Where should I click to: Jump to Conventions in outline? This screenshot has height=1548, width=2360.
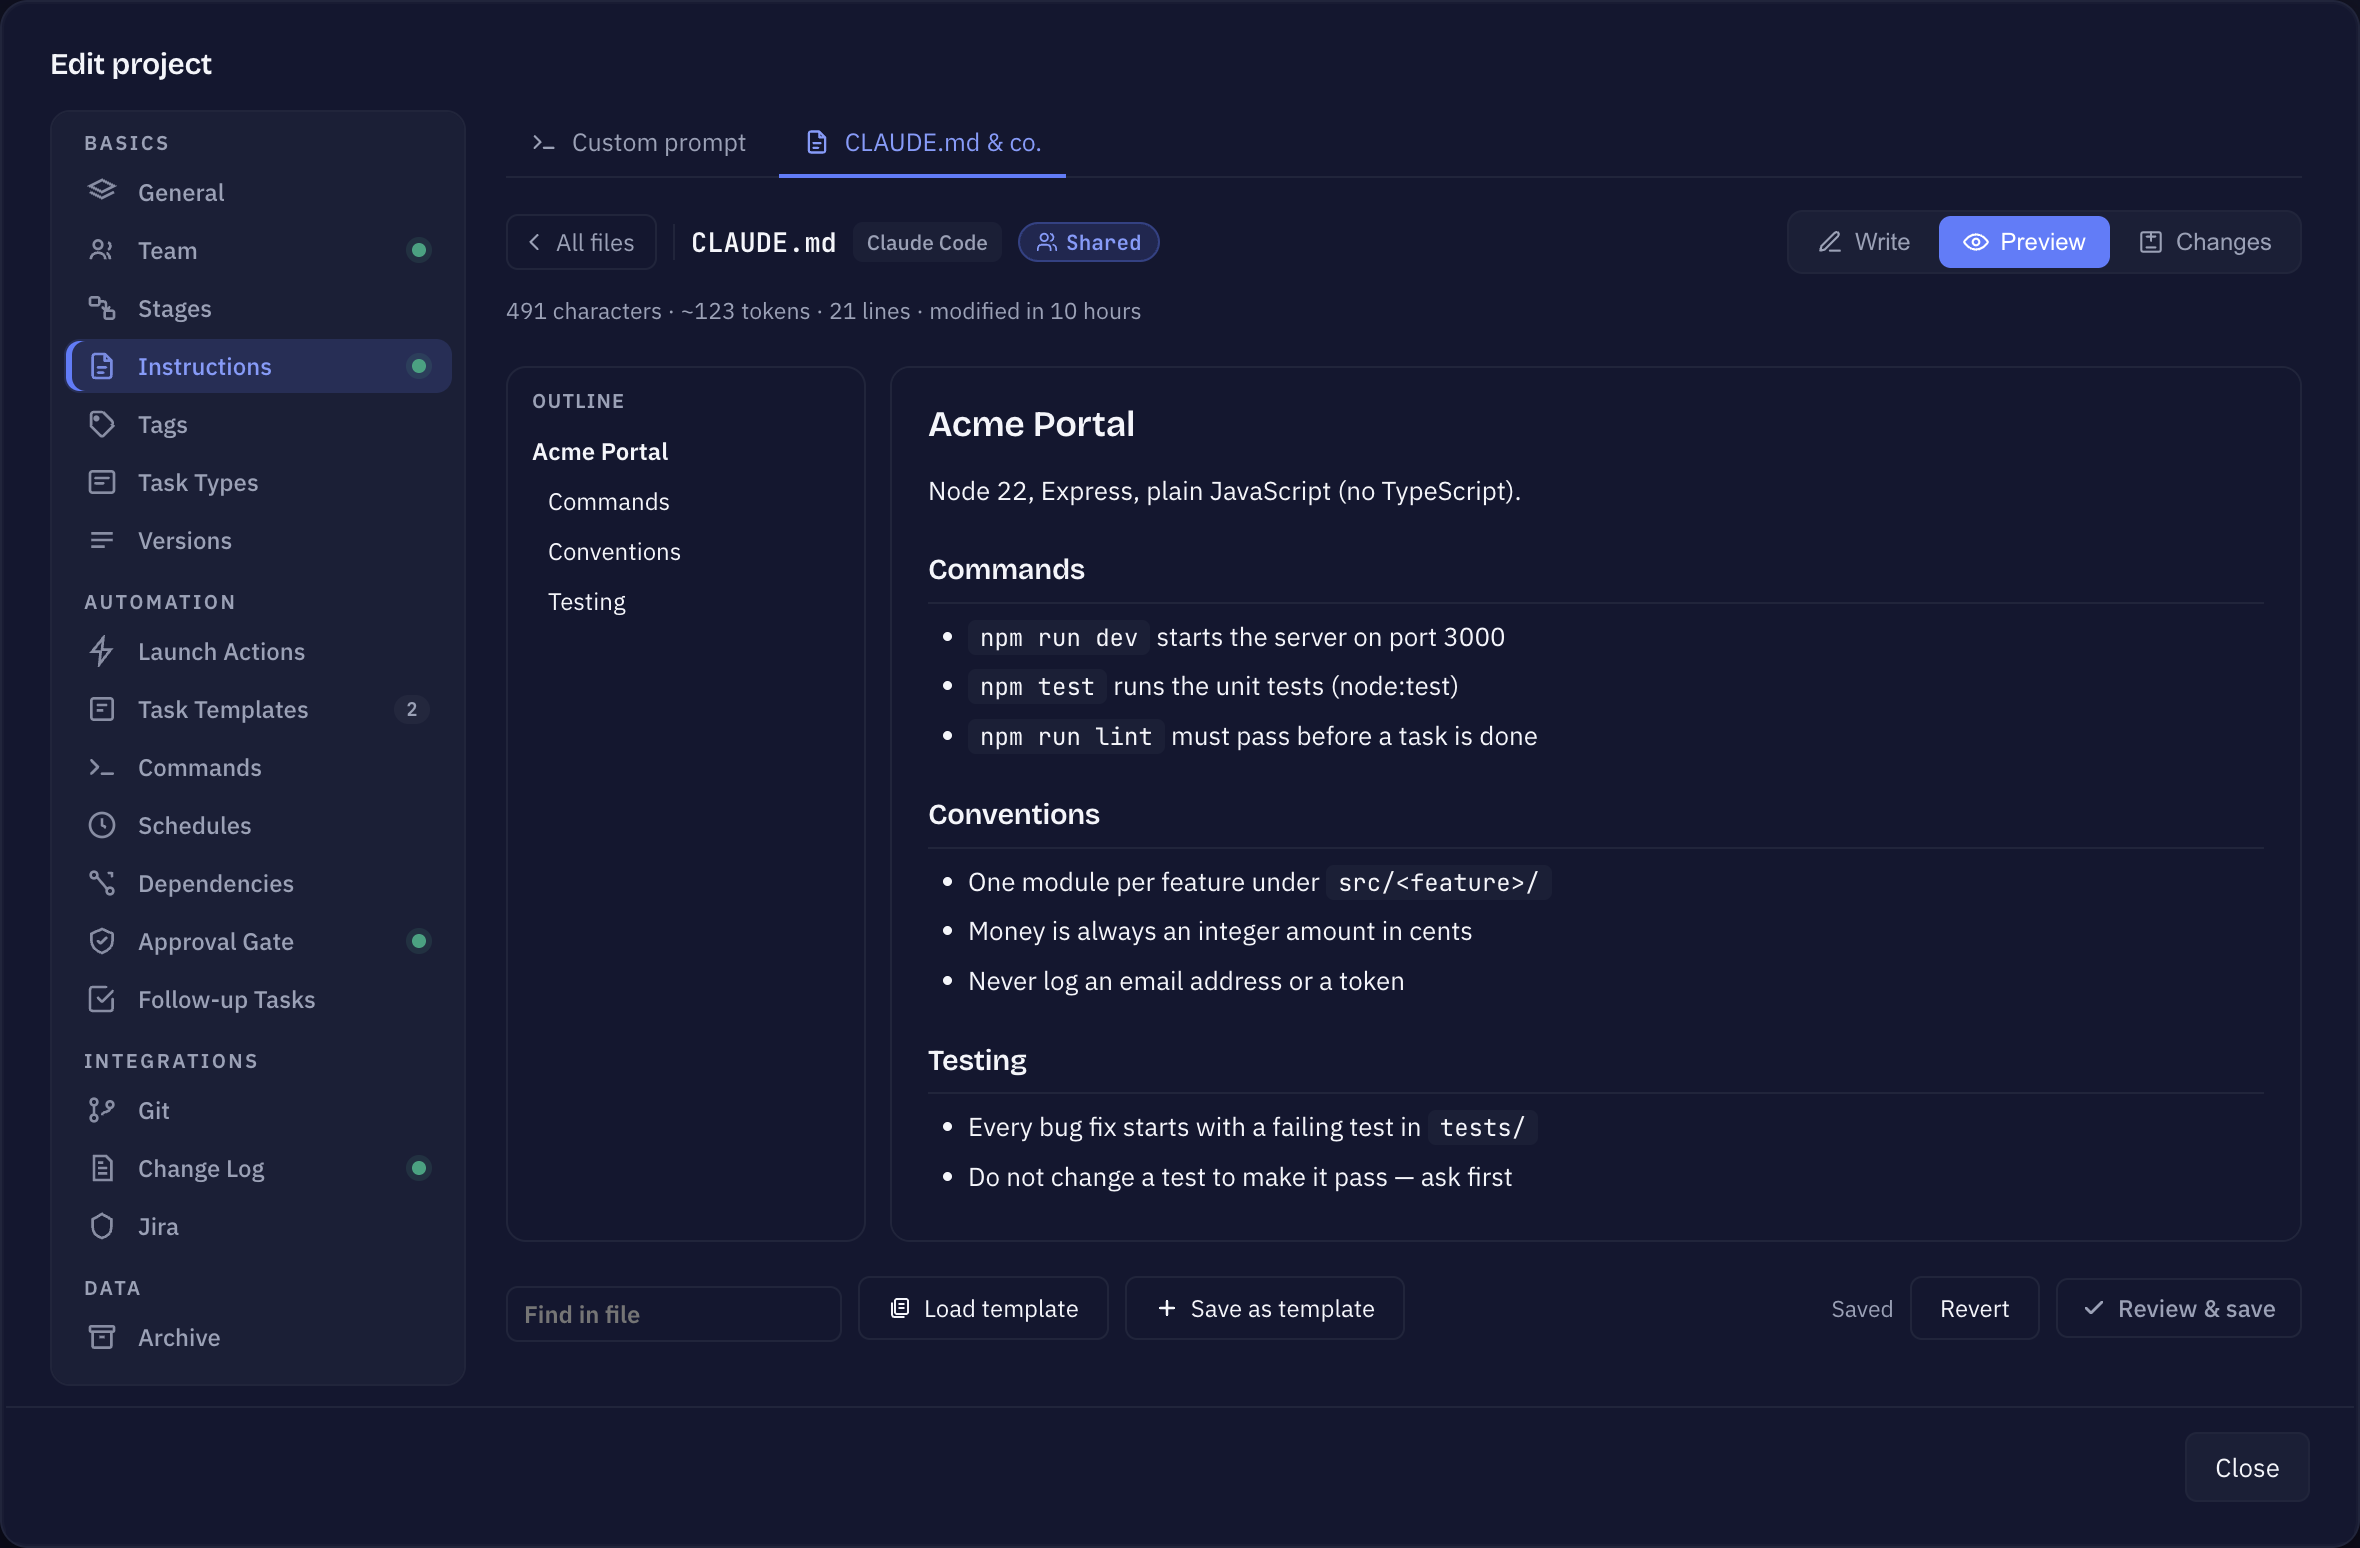(614, 551)
